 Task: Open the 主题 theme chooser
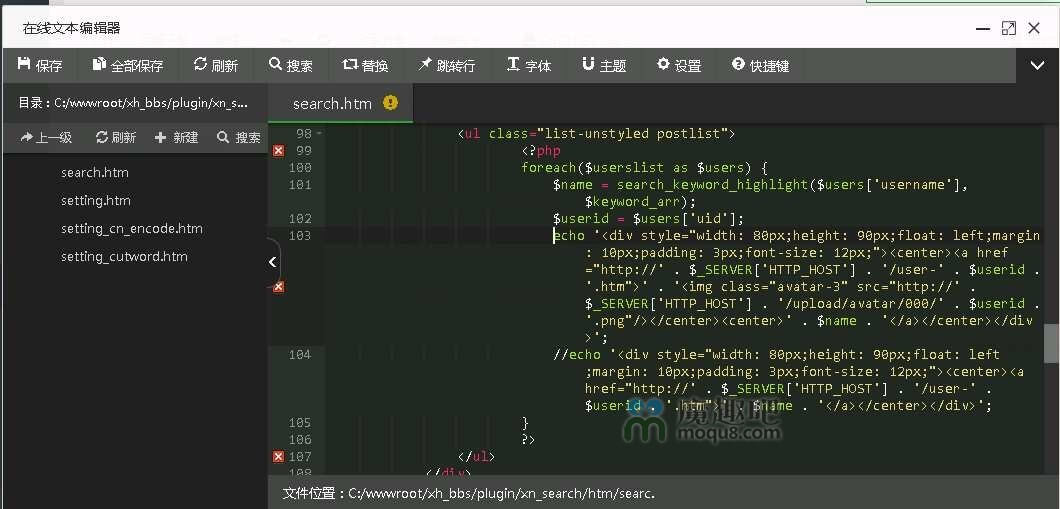[604, 66]
